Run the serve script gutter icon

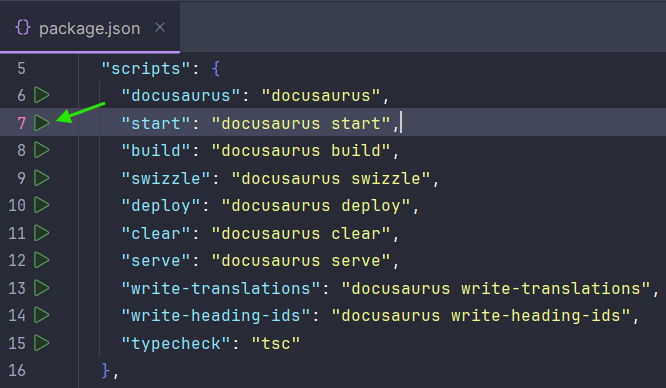coord(42,260)
